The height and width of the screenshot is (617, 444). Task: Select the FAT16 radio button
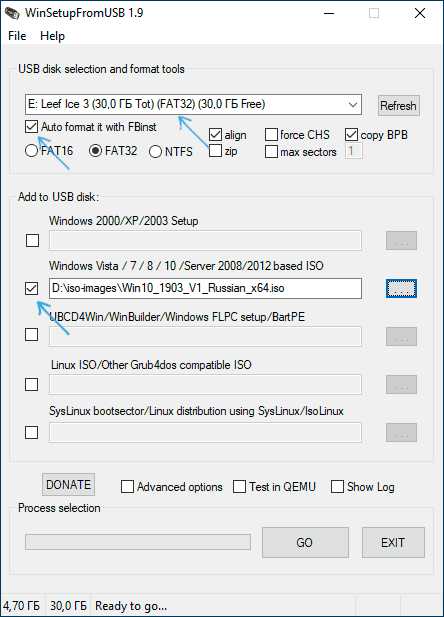[x=31, y=151]
